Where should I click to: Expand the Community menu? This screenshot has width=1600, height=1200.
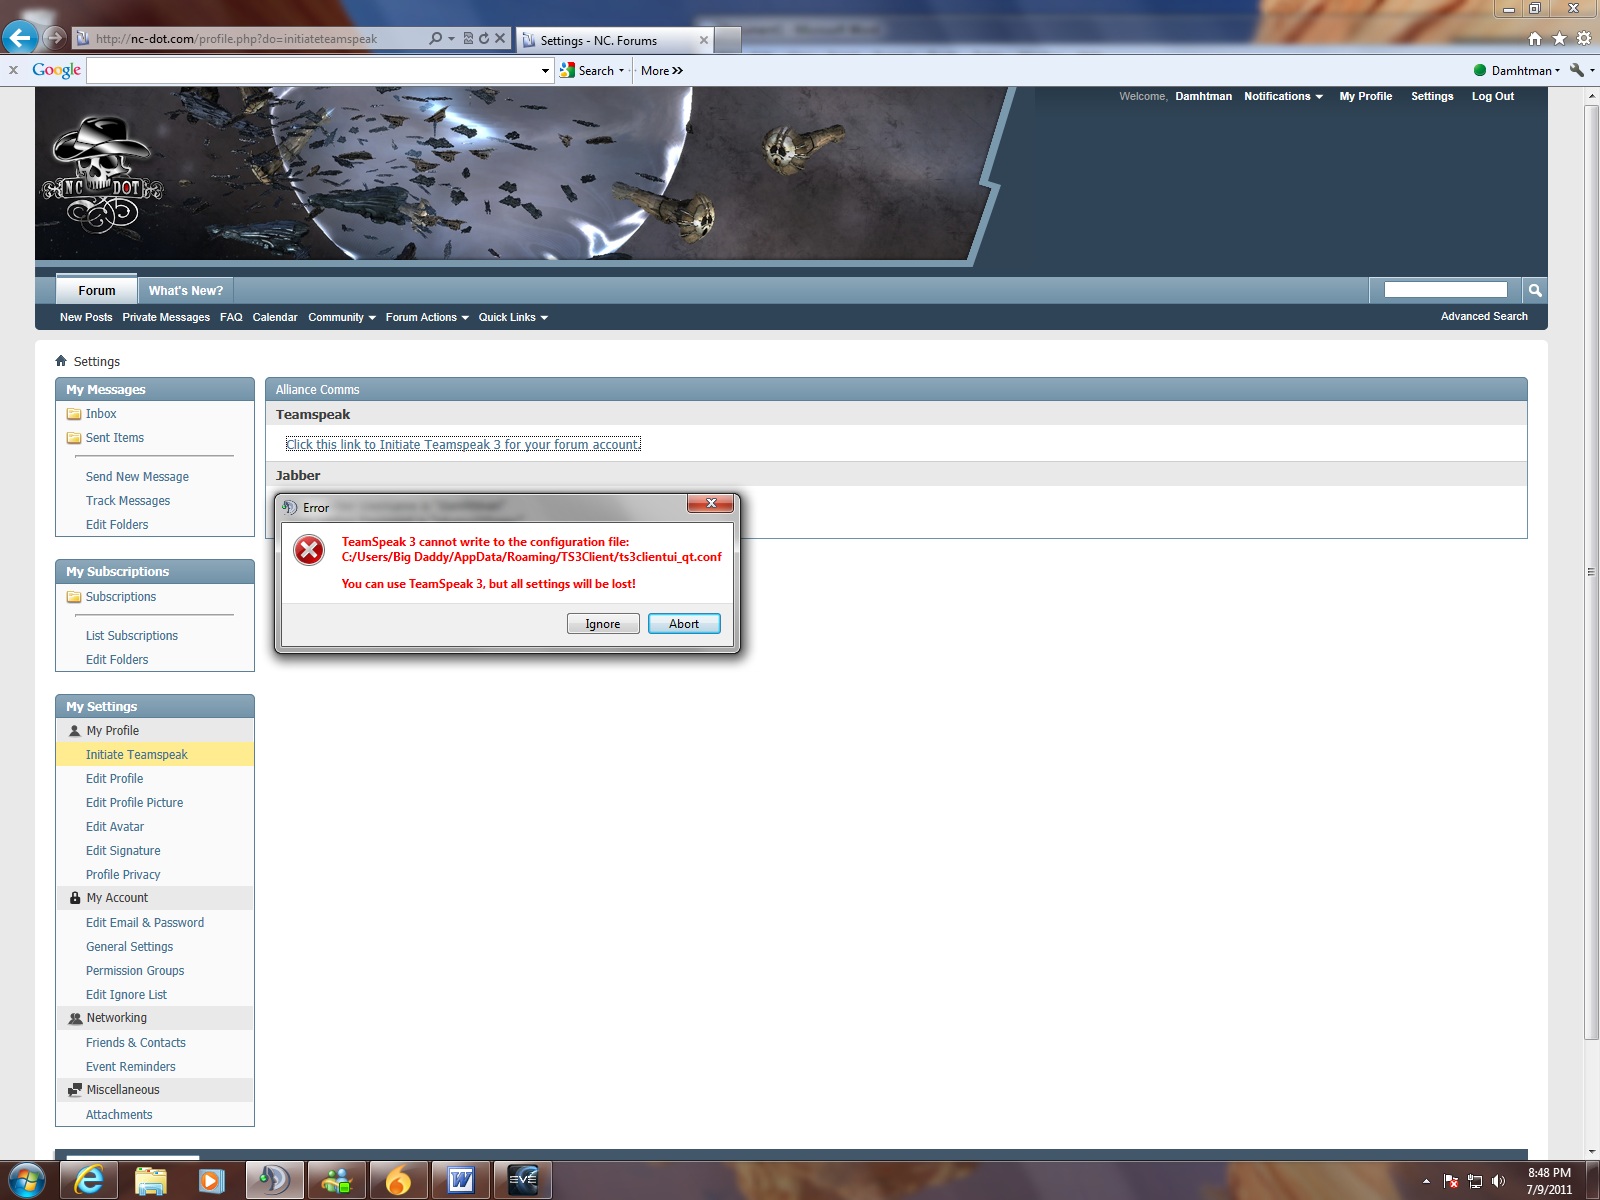[x=342, y=317]
